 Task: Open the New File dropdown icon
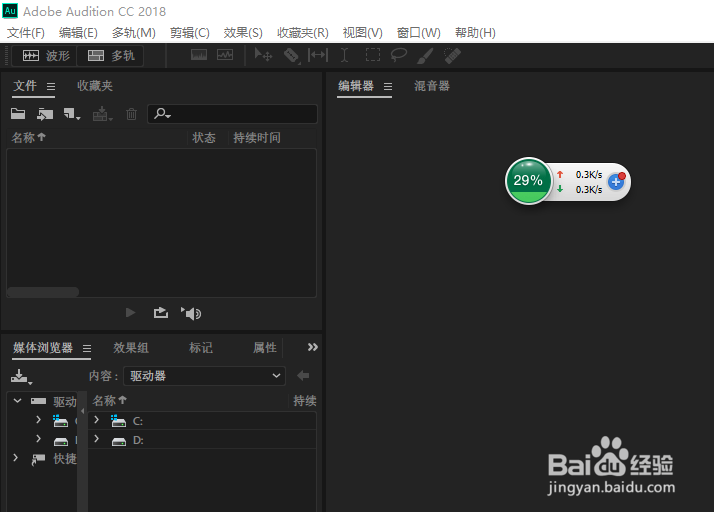[x=71, y=114]
